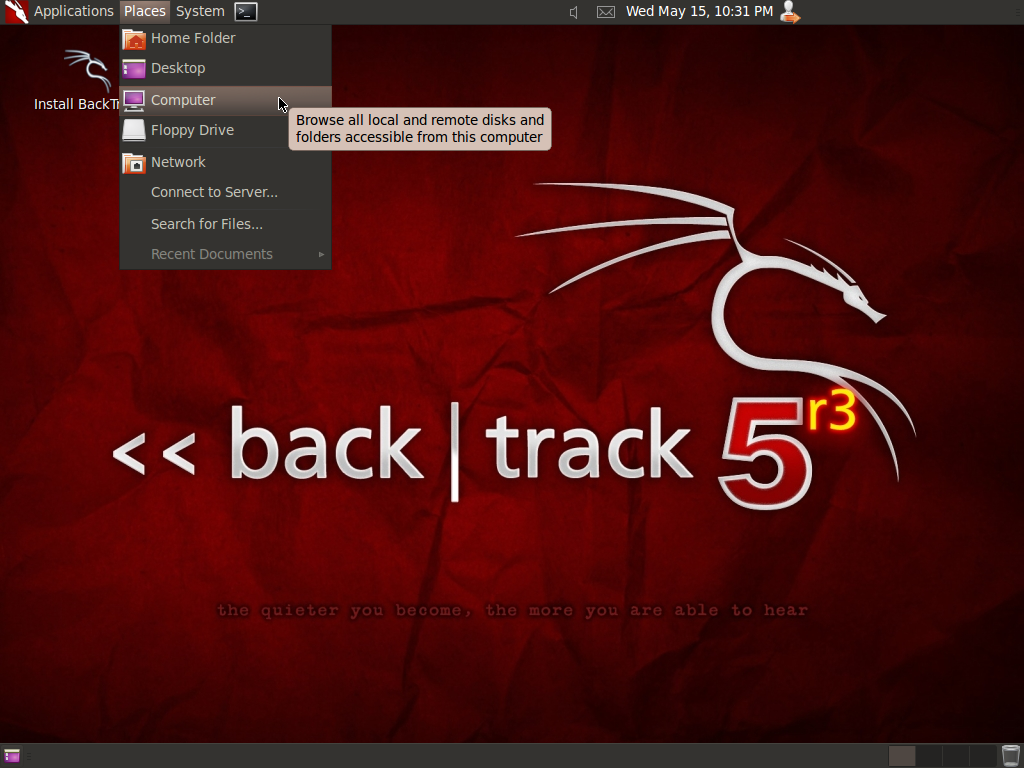Open the user session switcher icon
Screen dimensions: 1024x768
point(790,12)
